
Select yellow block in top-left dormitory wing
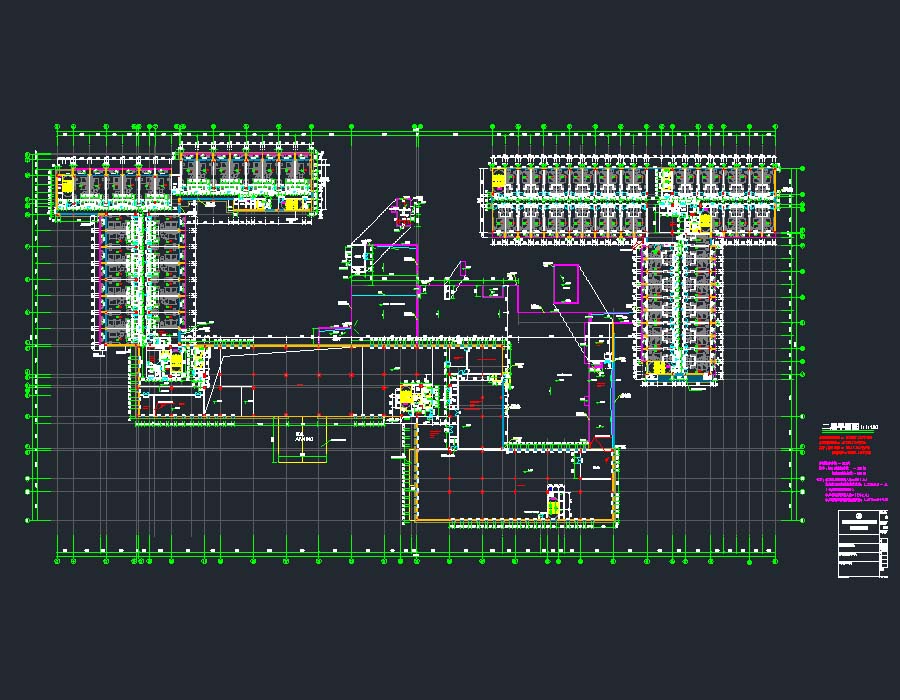click(67, 184)
